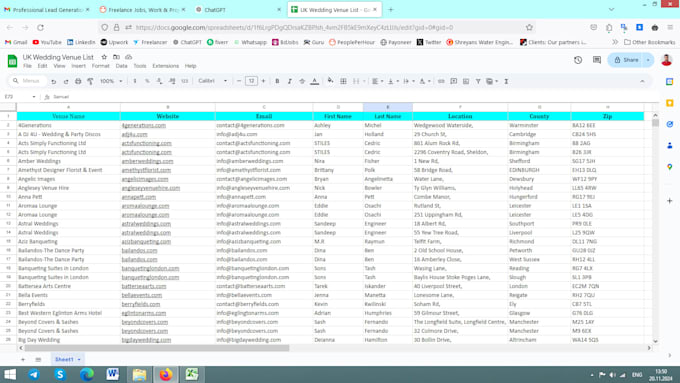Collapse the toolbar with chevron
The width and height of the screenshot is (680, 383).
click(x=642, y=81)
